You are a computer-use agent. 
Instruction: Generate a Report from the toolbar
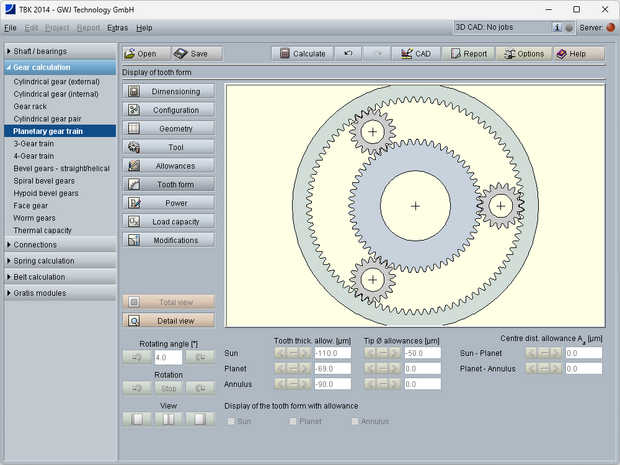click(468, 54)
